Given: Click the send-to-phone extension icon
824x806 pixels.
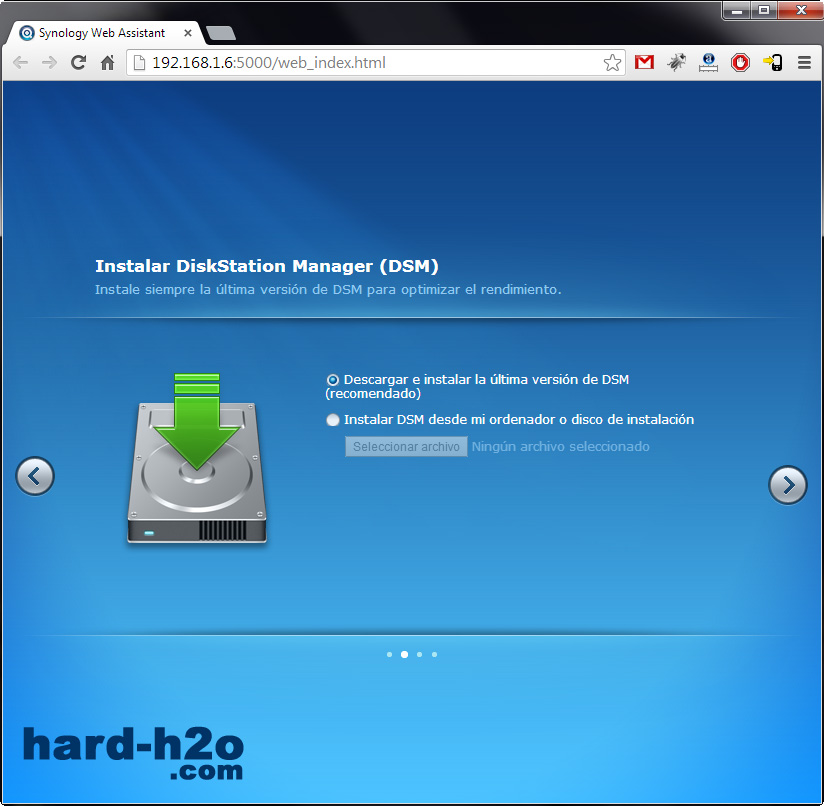Looking at the screenshot, I should point(772,63).
